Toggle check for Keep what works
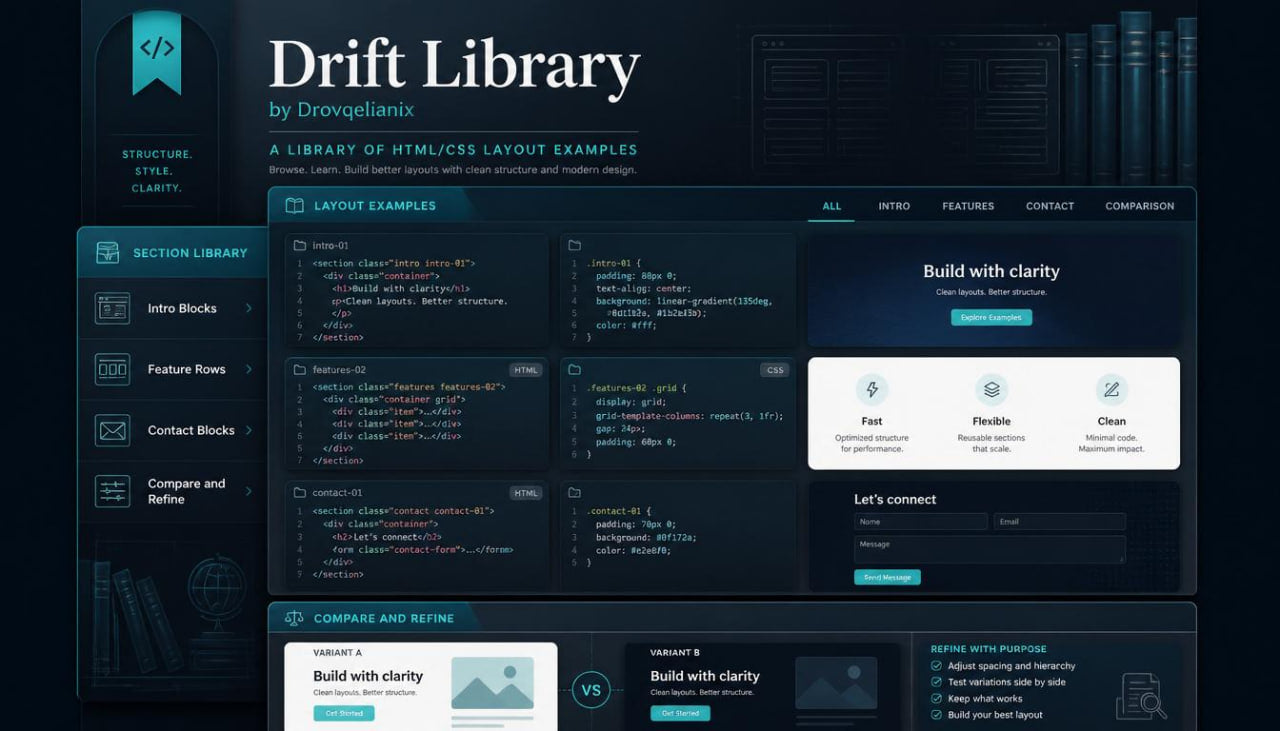The height and width of the screenshot is (731, 1280). click(x=937, y=699)
